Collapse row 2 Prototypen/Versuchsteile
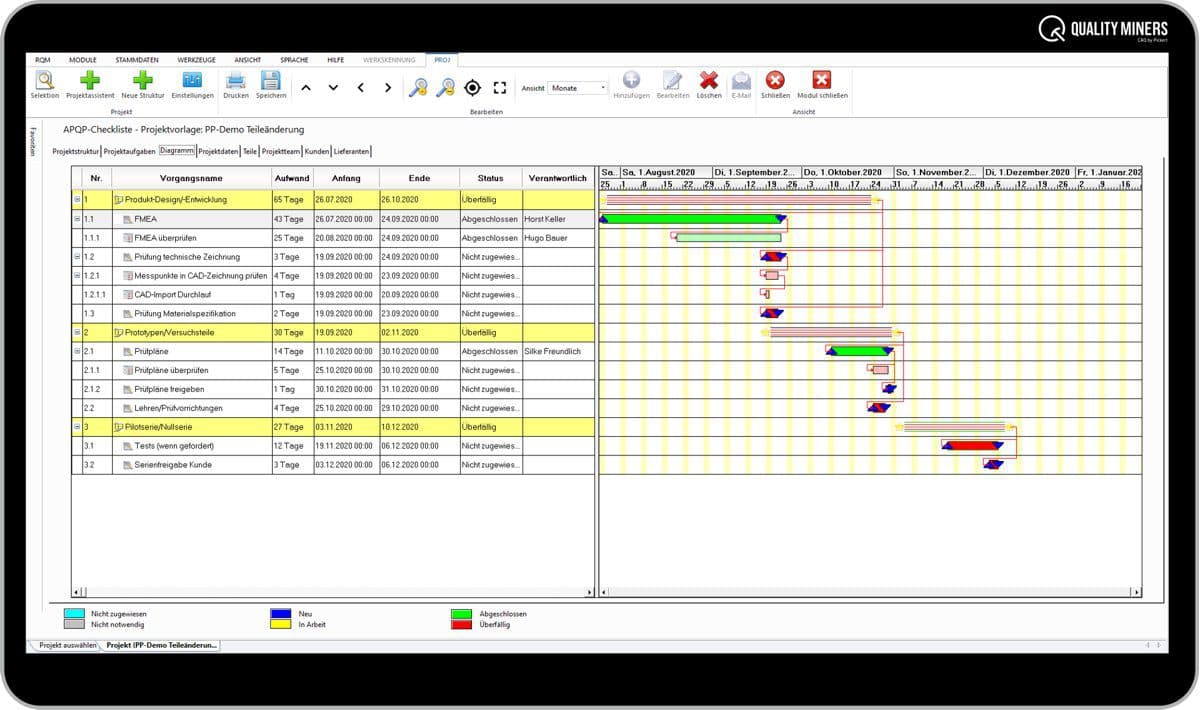 click(77, 332)
